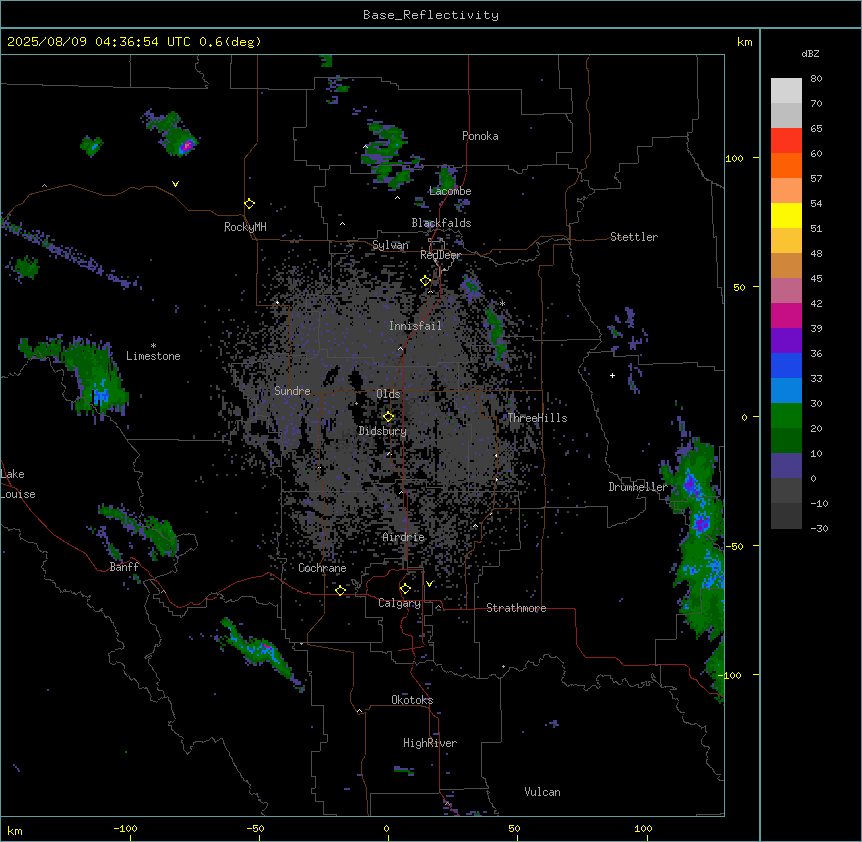Click the Sundre town label

(x=292, y=391)
